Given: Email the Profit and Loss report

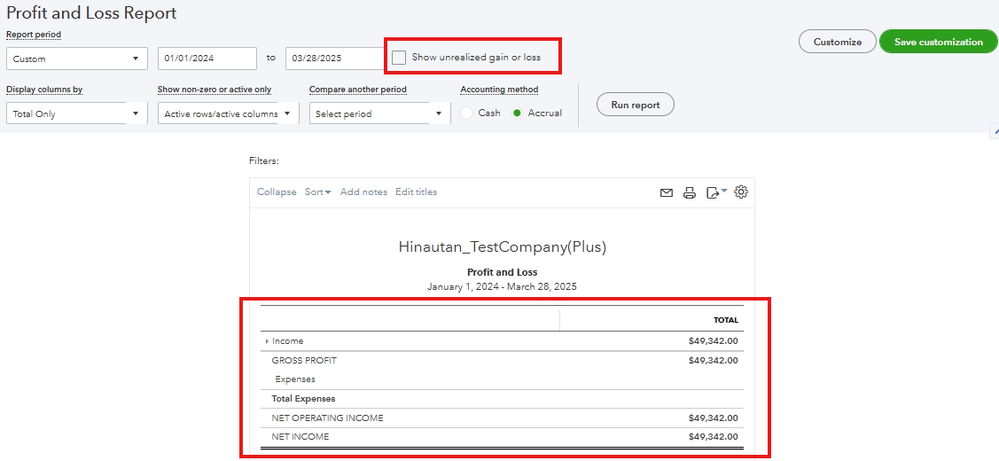Looking at the screenshot, I should pyautogui.click(x=666, y=193).
